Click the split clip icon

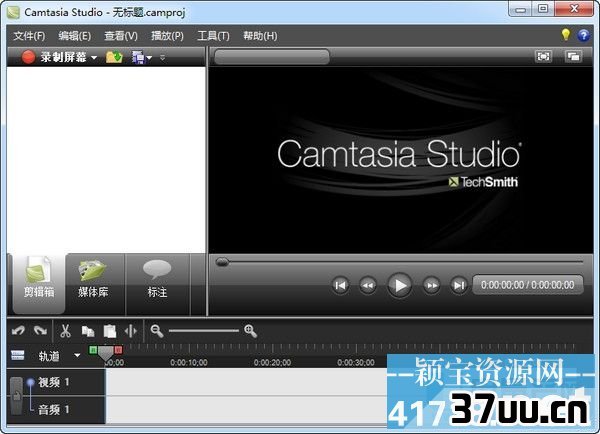coord(131,331)
